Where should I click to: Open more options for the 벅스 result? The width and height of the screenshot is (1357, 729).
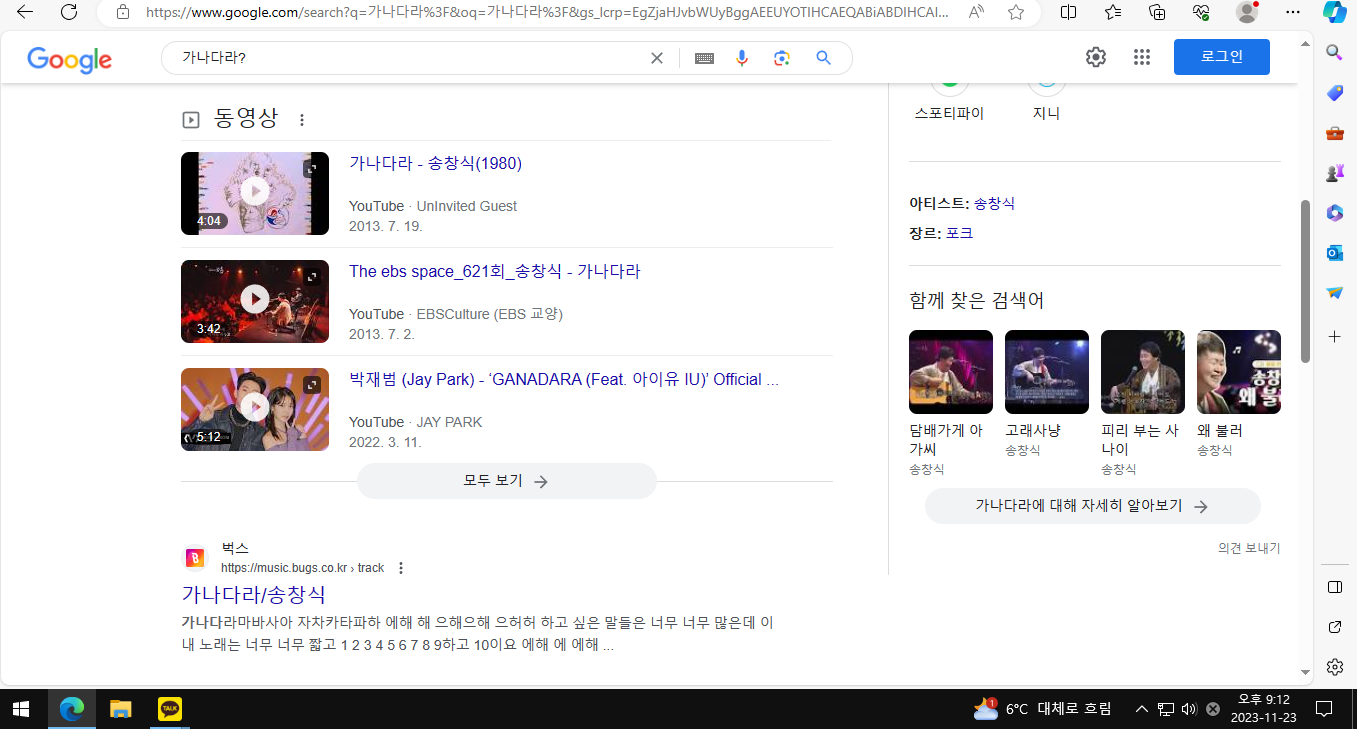[401, 568]
